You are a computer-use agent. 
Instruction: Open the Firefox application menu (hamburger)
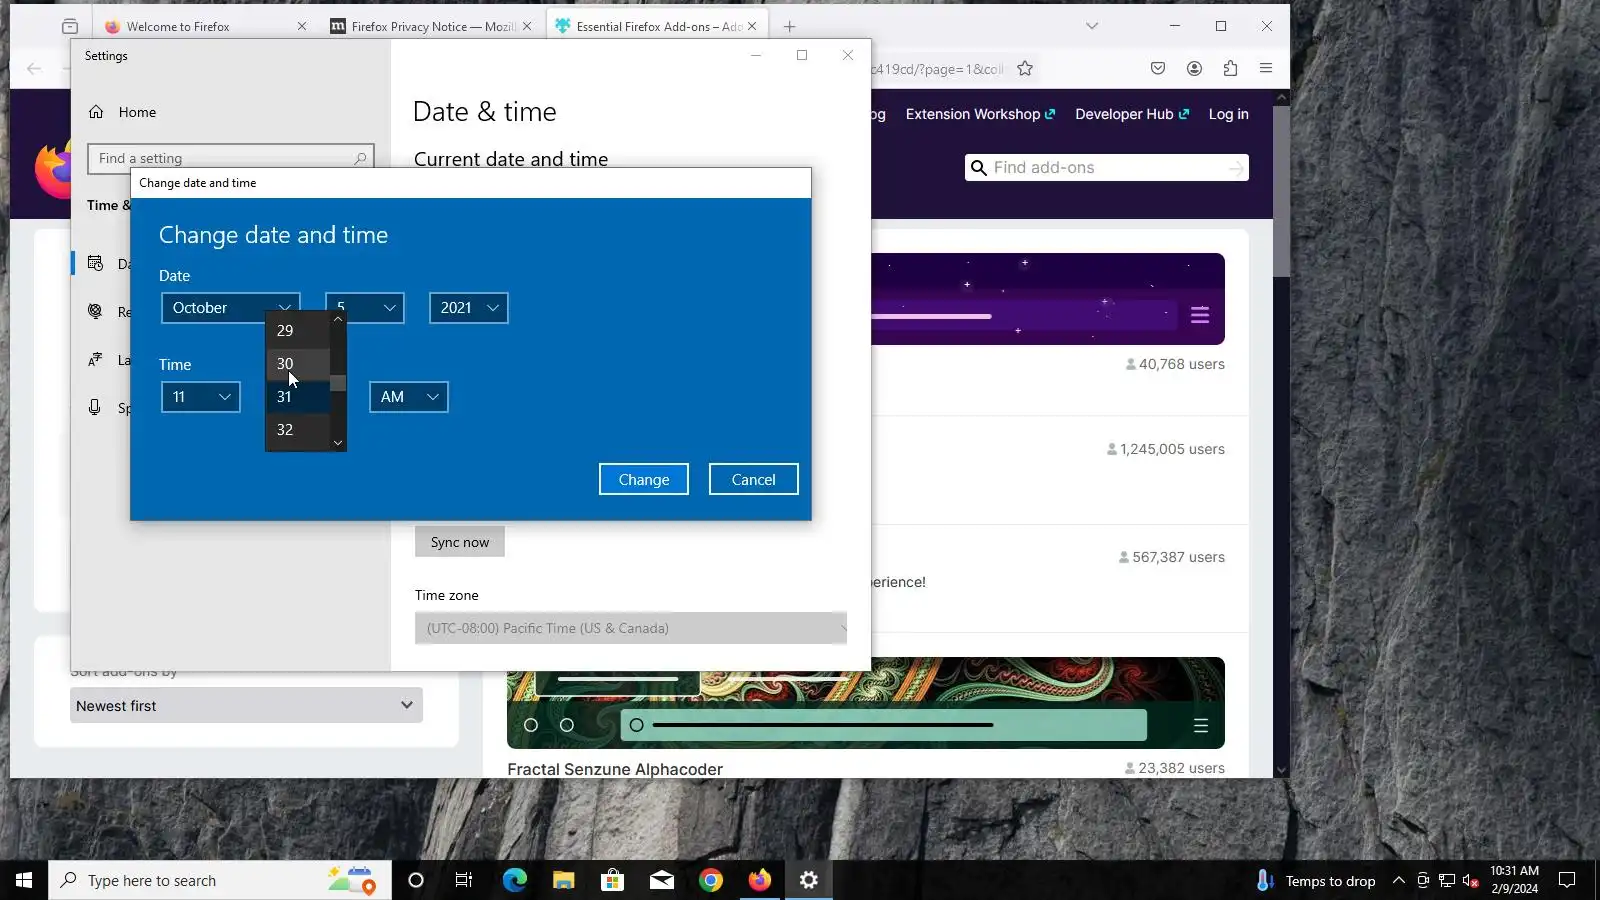(1266, 69)
